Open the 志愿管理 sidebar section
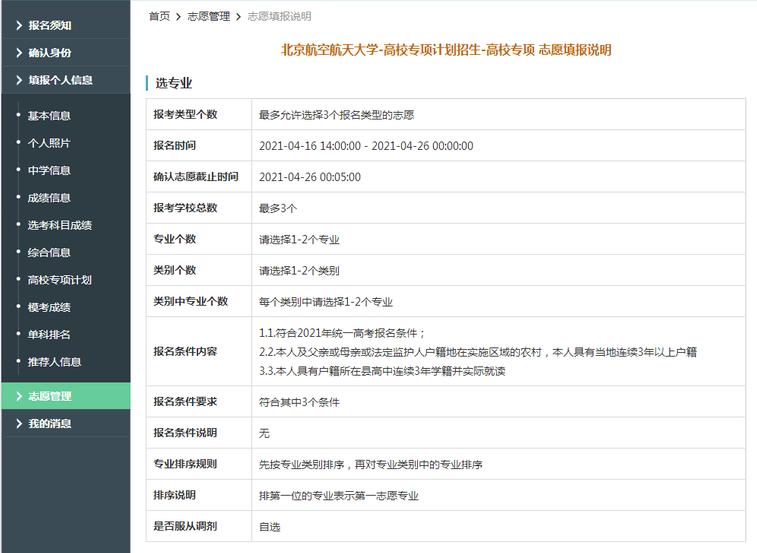Image resolution: width=757 pixels, height=553 pixels. click(66, 396)
